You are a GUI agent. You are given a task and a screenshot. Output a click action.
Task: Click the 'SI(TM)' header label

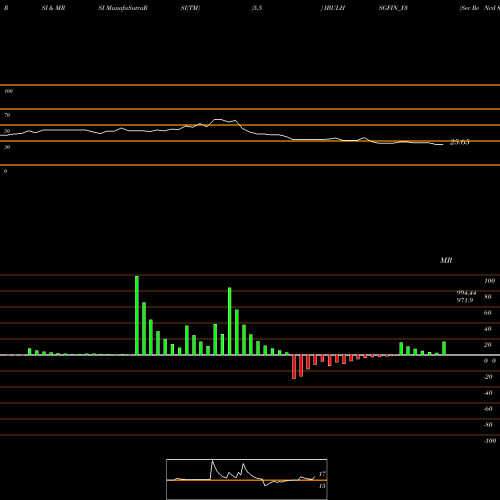coord(190,8)
